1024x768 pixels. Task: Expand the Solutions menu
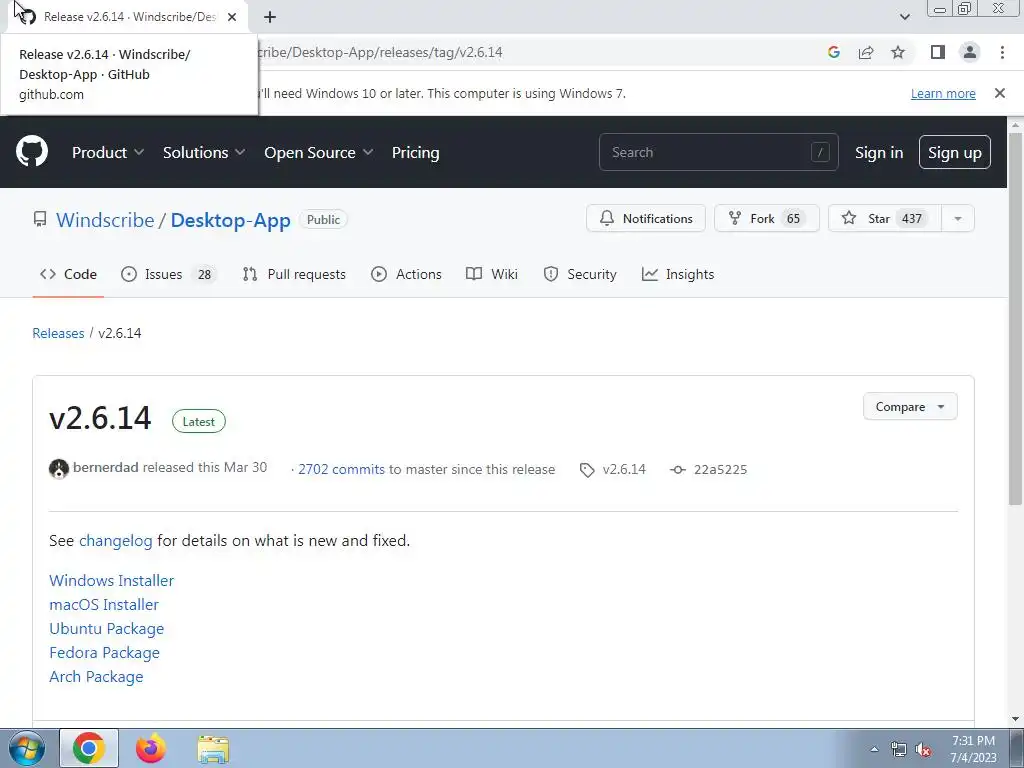click(204, 152)
